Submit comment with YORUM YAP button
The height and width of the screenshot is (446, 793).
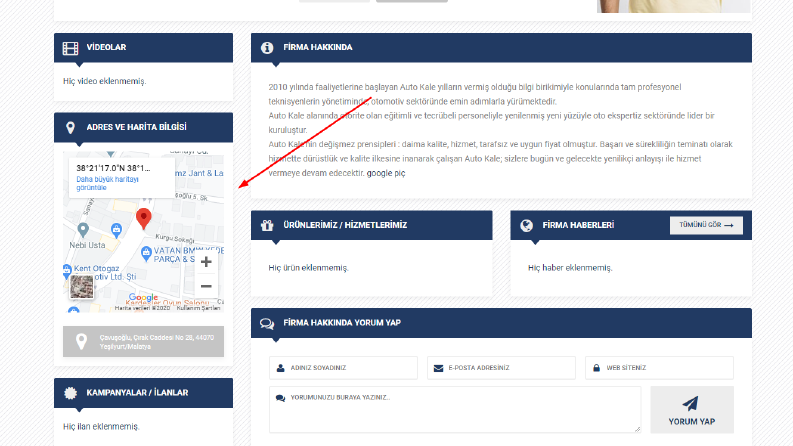[692, 410]
